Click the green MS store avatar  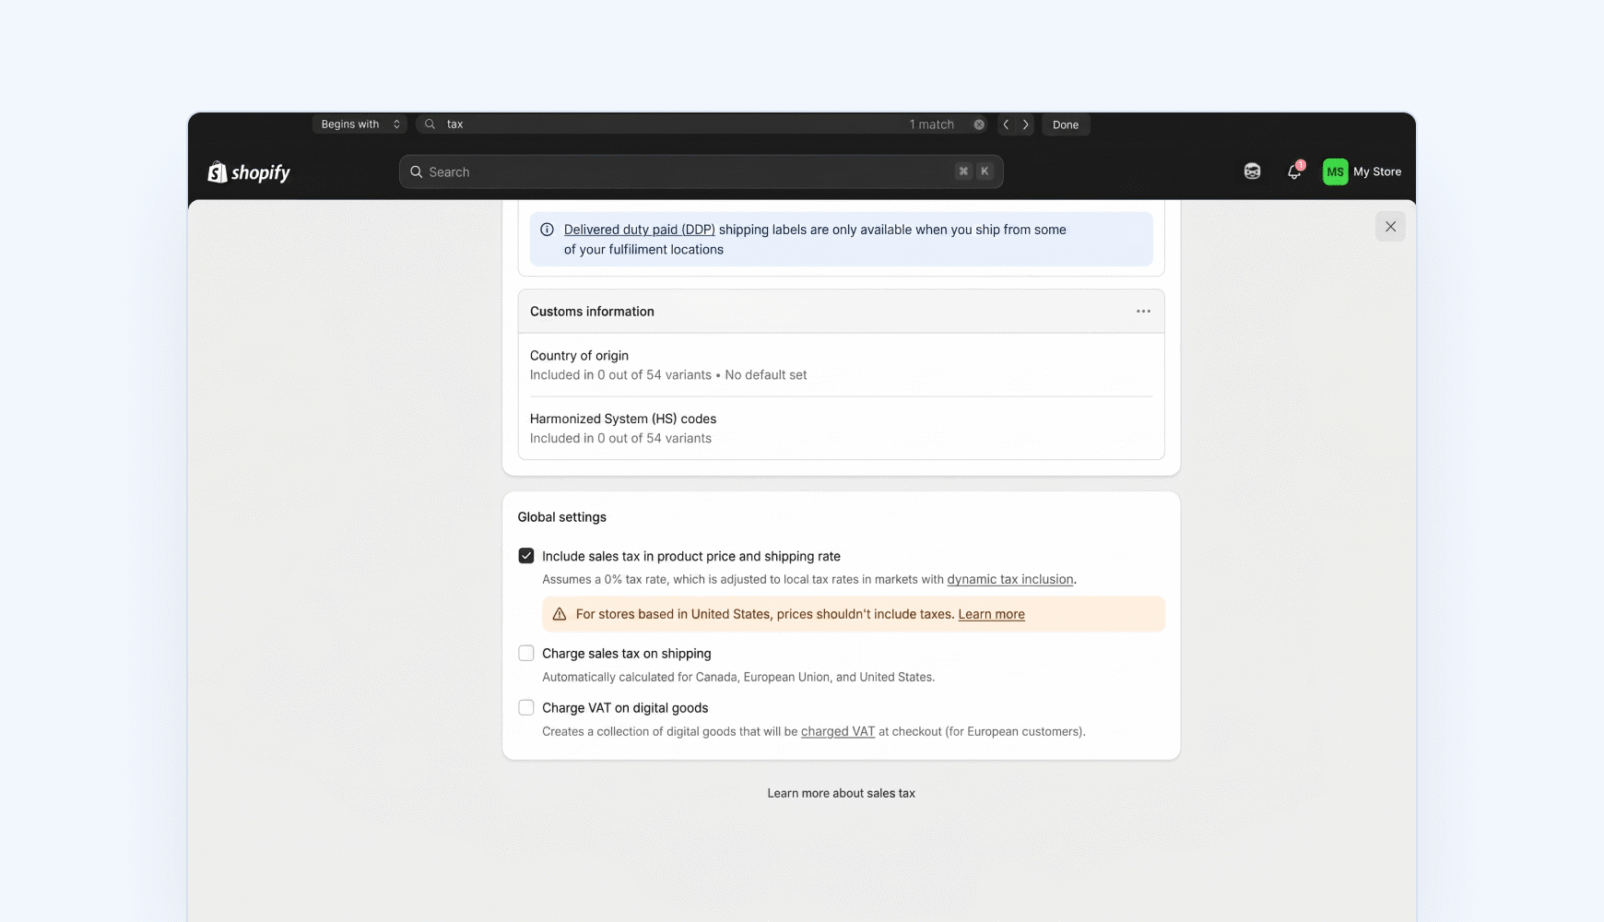point(1335,172)
